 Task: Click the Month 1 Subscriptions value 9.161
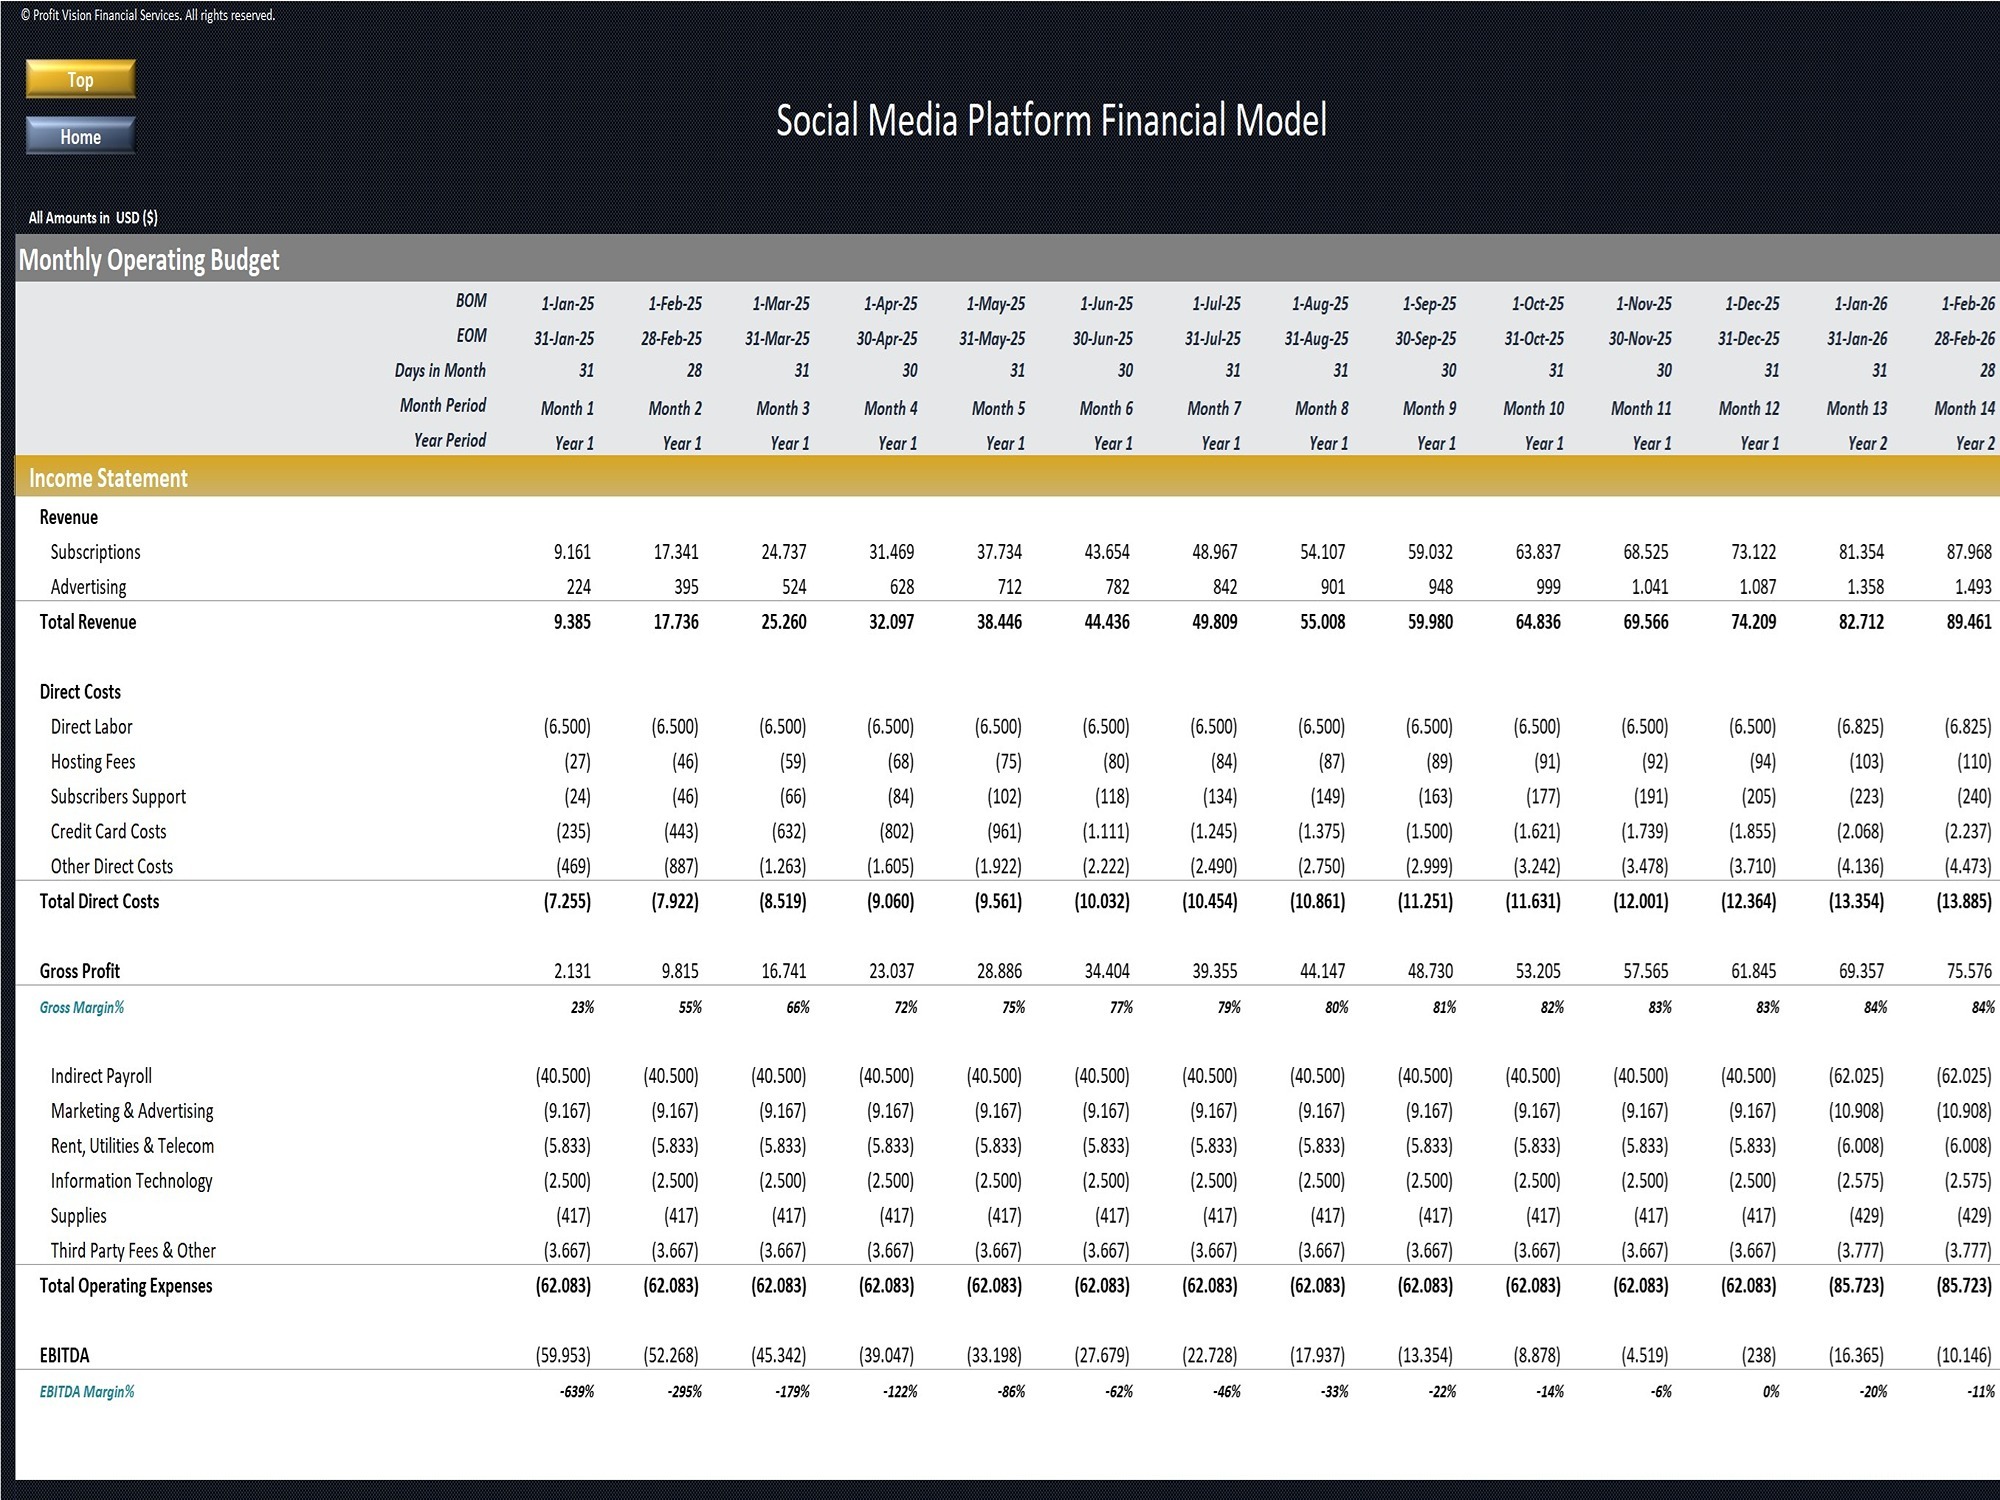[572, 552]
